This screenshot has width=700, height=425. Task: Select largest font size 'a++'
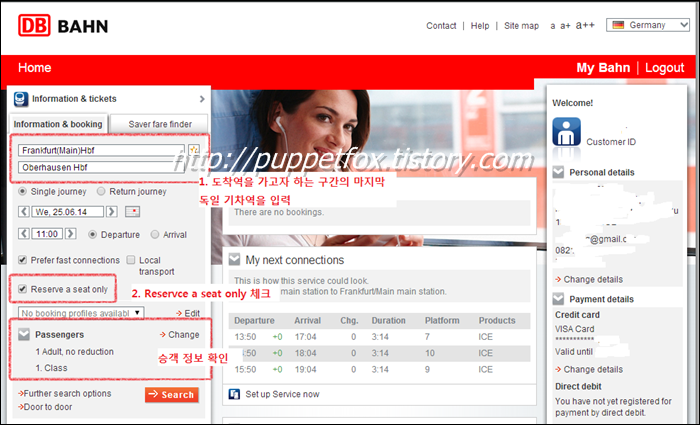coord(585,25)
